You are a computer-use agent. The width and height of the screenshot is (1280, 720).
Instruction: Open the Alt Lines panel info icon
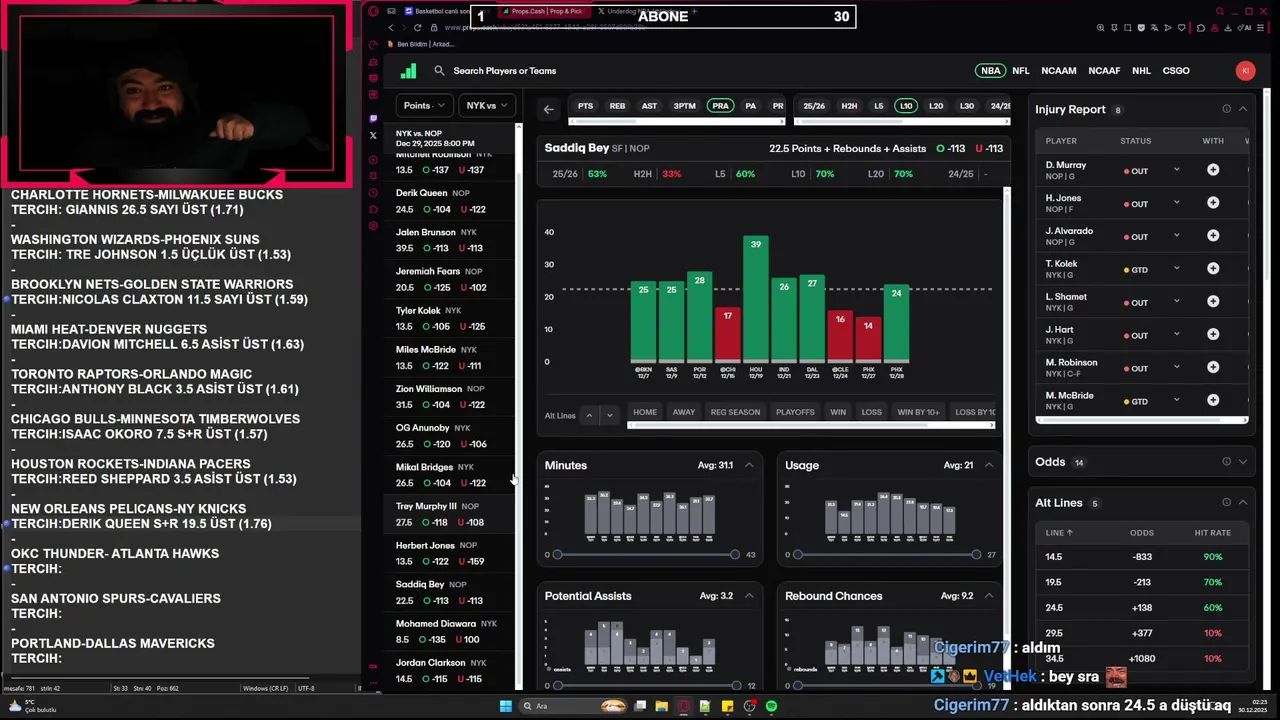point(1226,502)
